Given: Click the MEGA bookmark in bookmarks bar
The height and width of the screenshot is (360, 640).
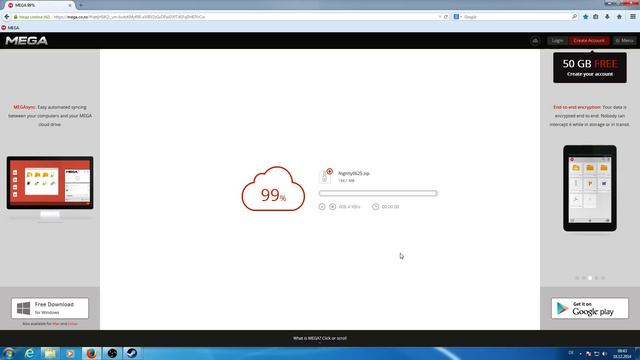Looking at the screenshot, I should point(10,28).
